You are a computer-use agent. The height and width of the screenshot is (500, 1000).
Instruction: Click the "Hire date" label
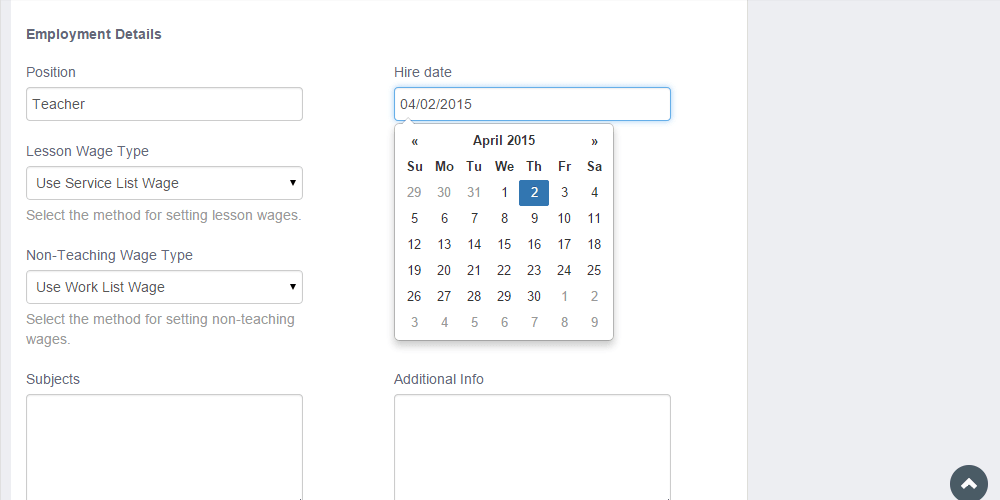(x=423, y=72)
